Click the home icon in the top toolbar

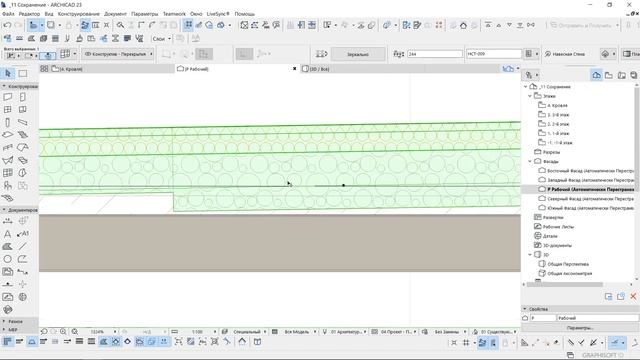(463, 25)
